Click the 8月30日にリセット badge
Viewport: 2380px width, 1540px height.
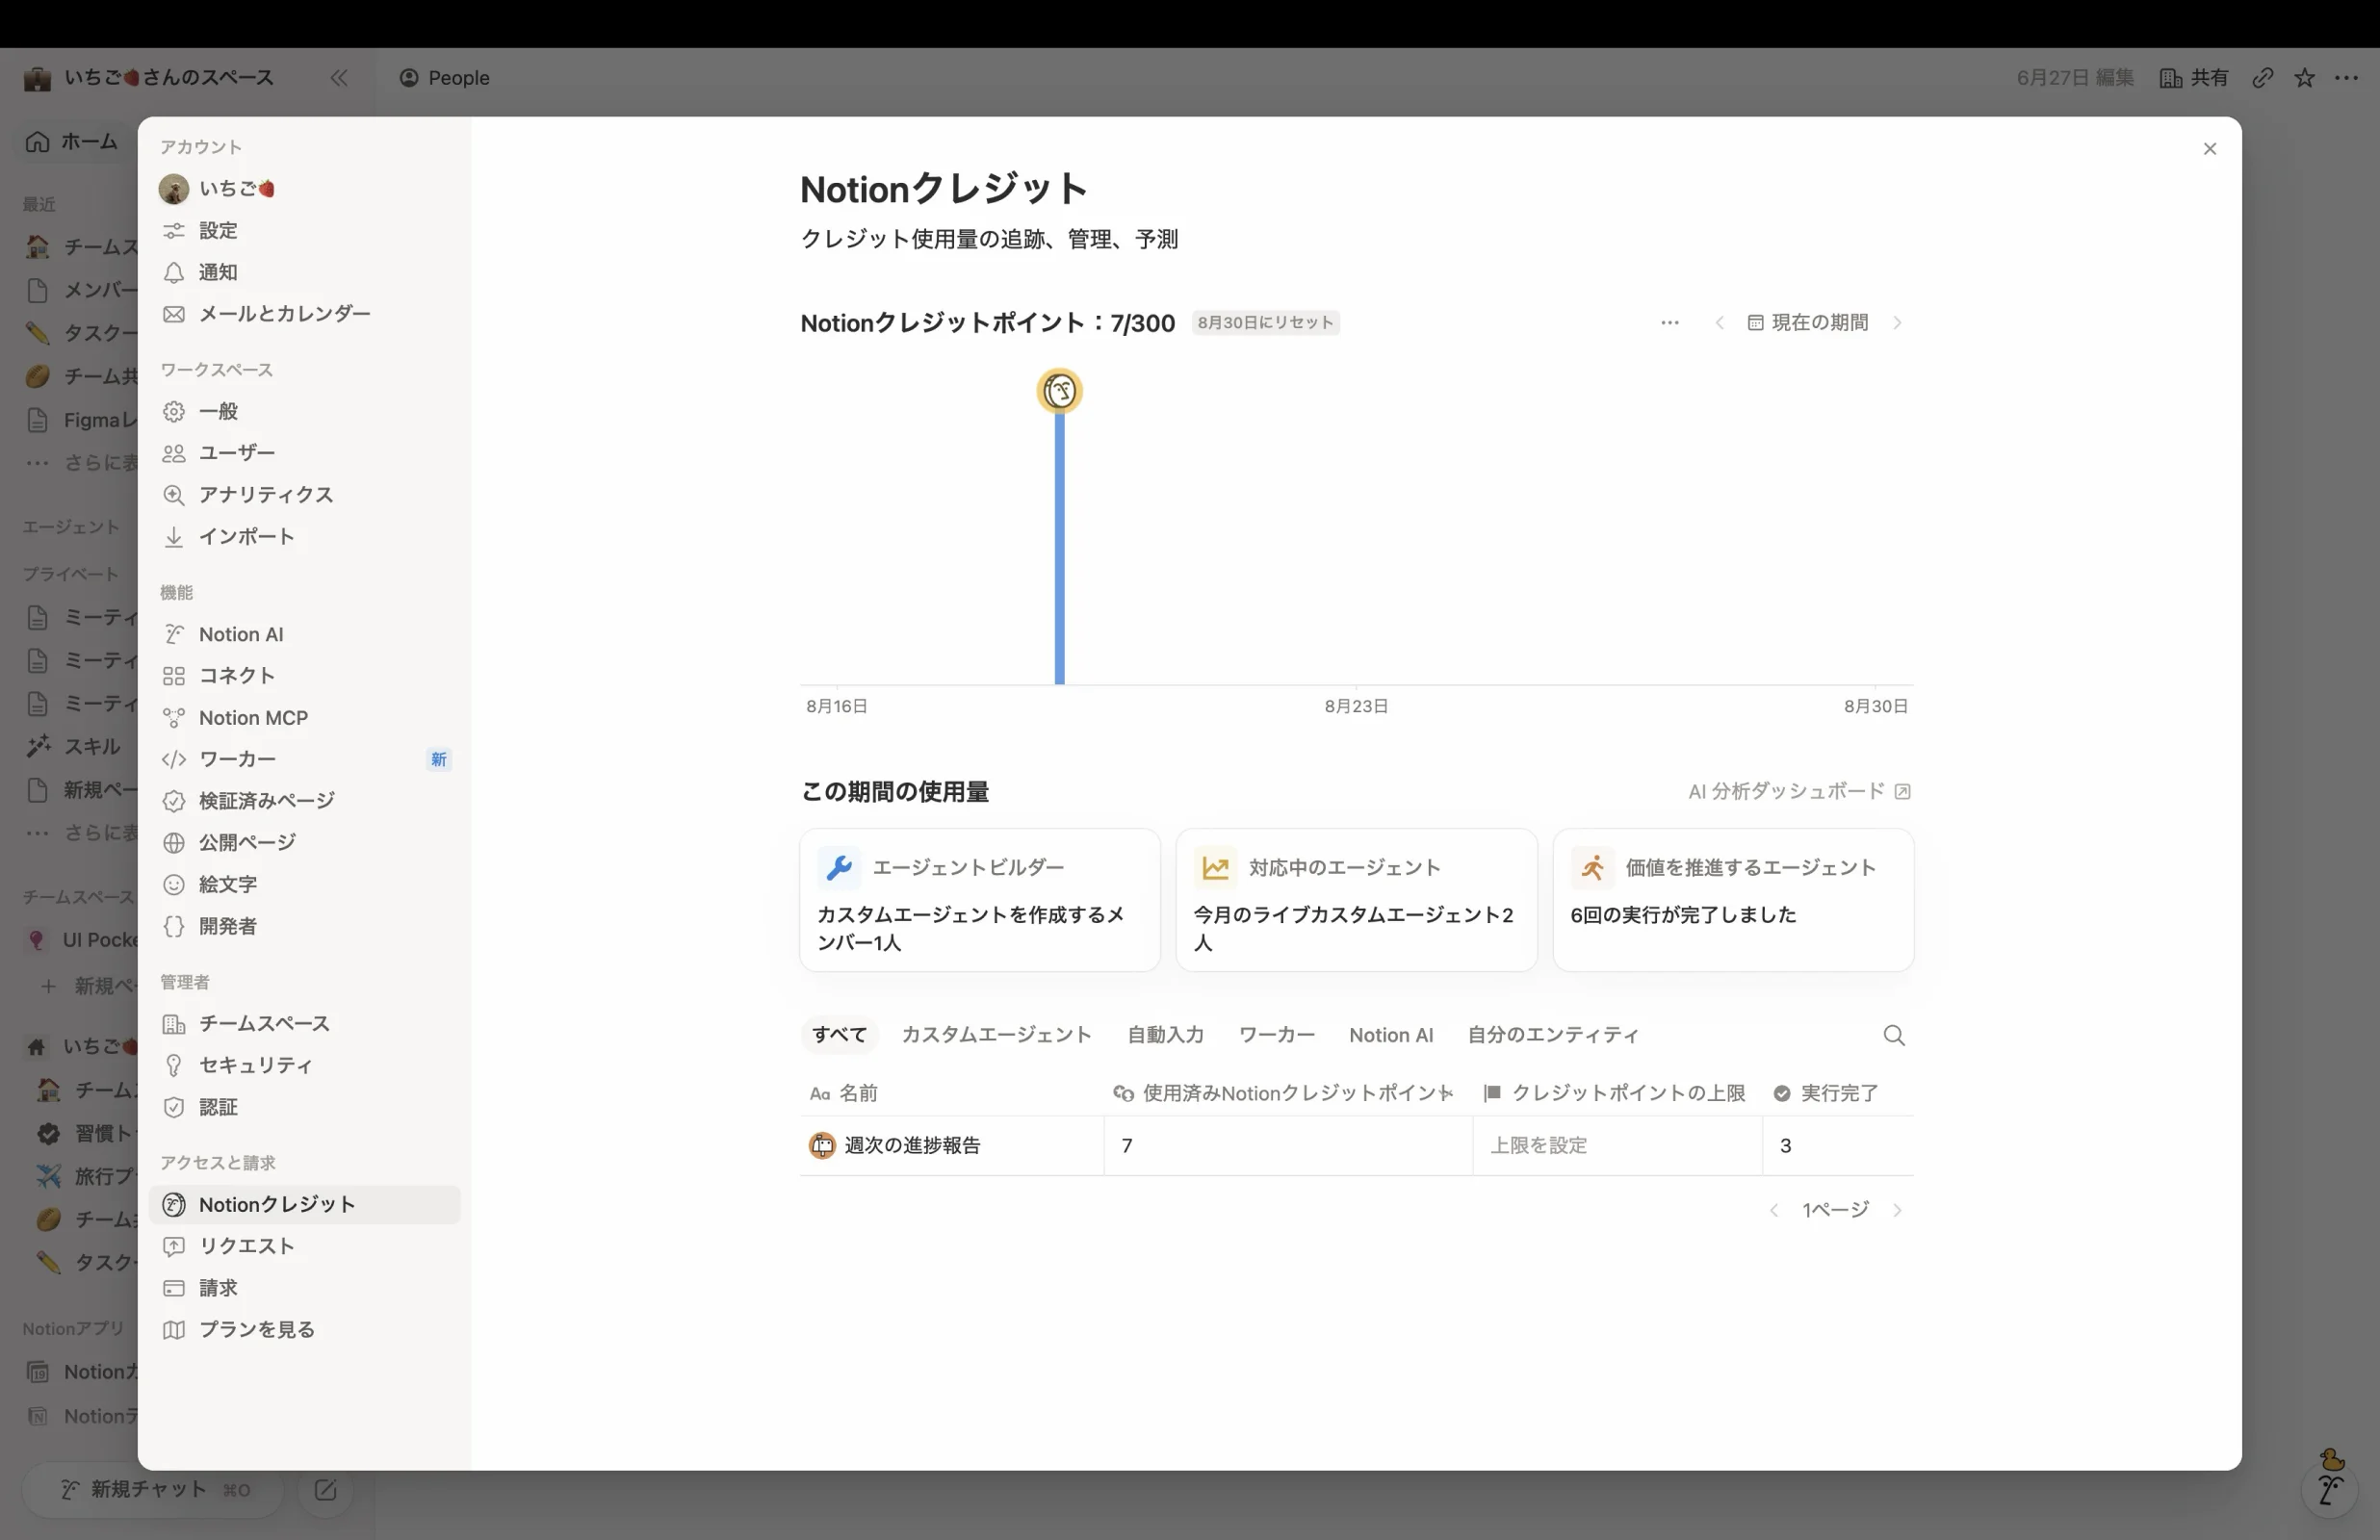1265,322
